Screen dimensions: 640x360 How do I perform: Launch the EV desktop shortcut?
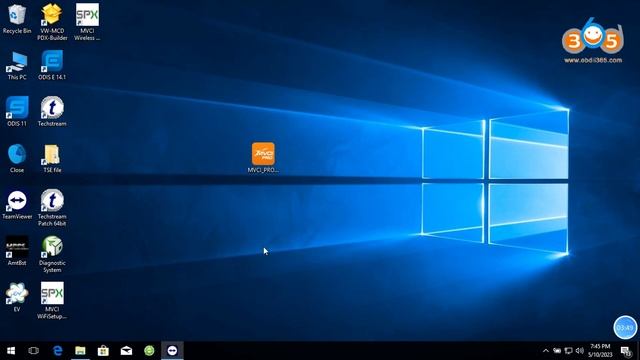17,298
